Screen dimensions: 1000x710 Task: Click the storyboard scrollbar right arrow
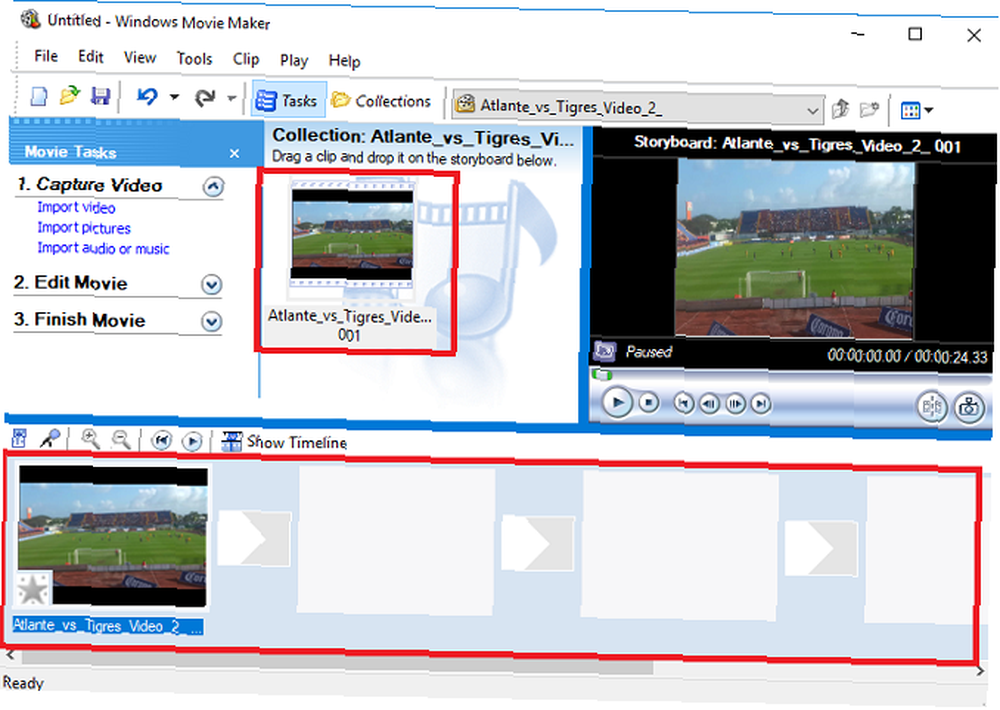tap(981, 670)
